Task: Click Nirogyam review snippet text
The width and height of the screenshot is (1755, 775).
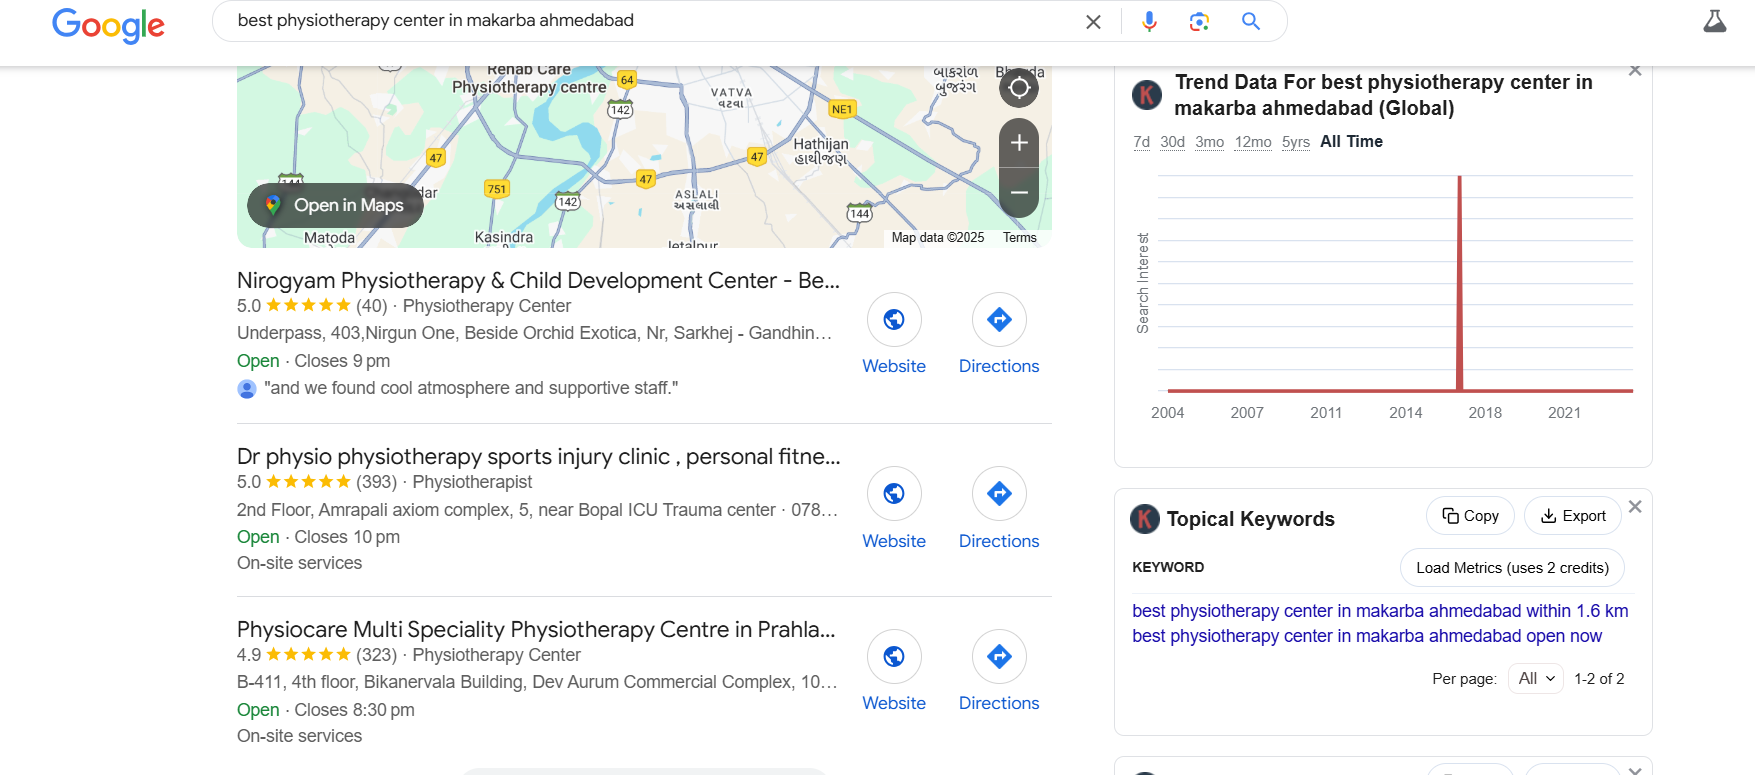Action: tap(471, 388)
